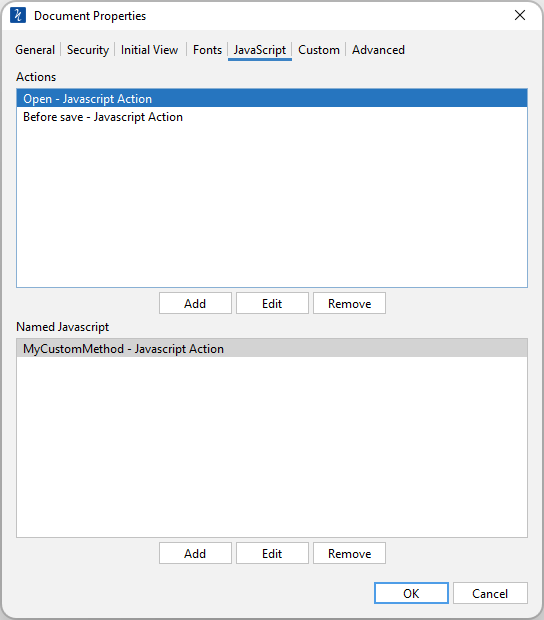Switch to the Advanced tab

point(378,50)
